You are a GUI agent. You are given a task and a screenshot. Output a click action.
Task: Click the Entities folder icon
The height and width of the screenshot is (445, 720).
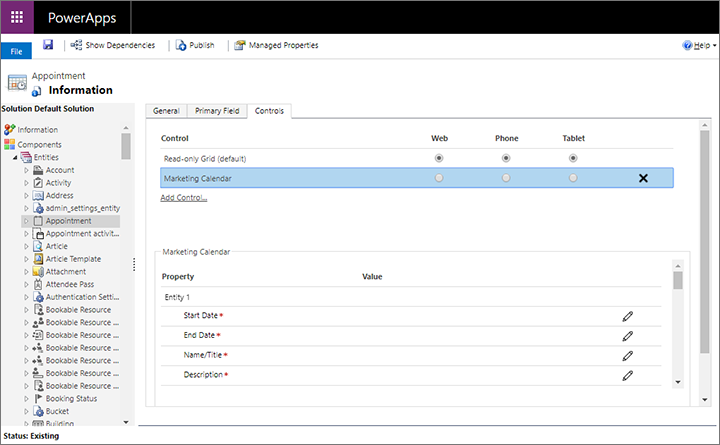click(x=26, y=157)
